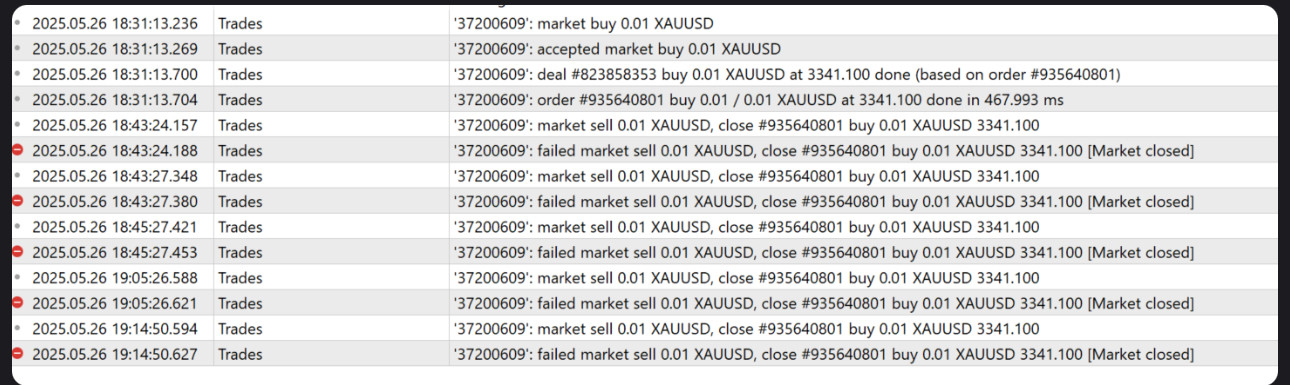Select the last '[Market closed]' failure row

[x=644, y=354]
